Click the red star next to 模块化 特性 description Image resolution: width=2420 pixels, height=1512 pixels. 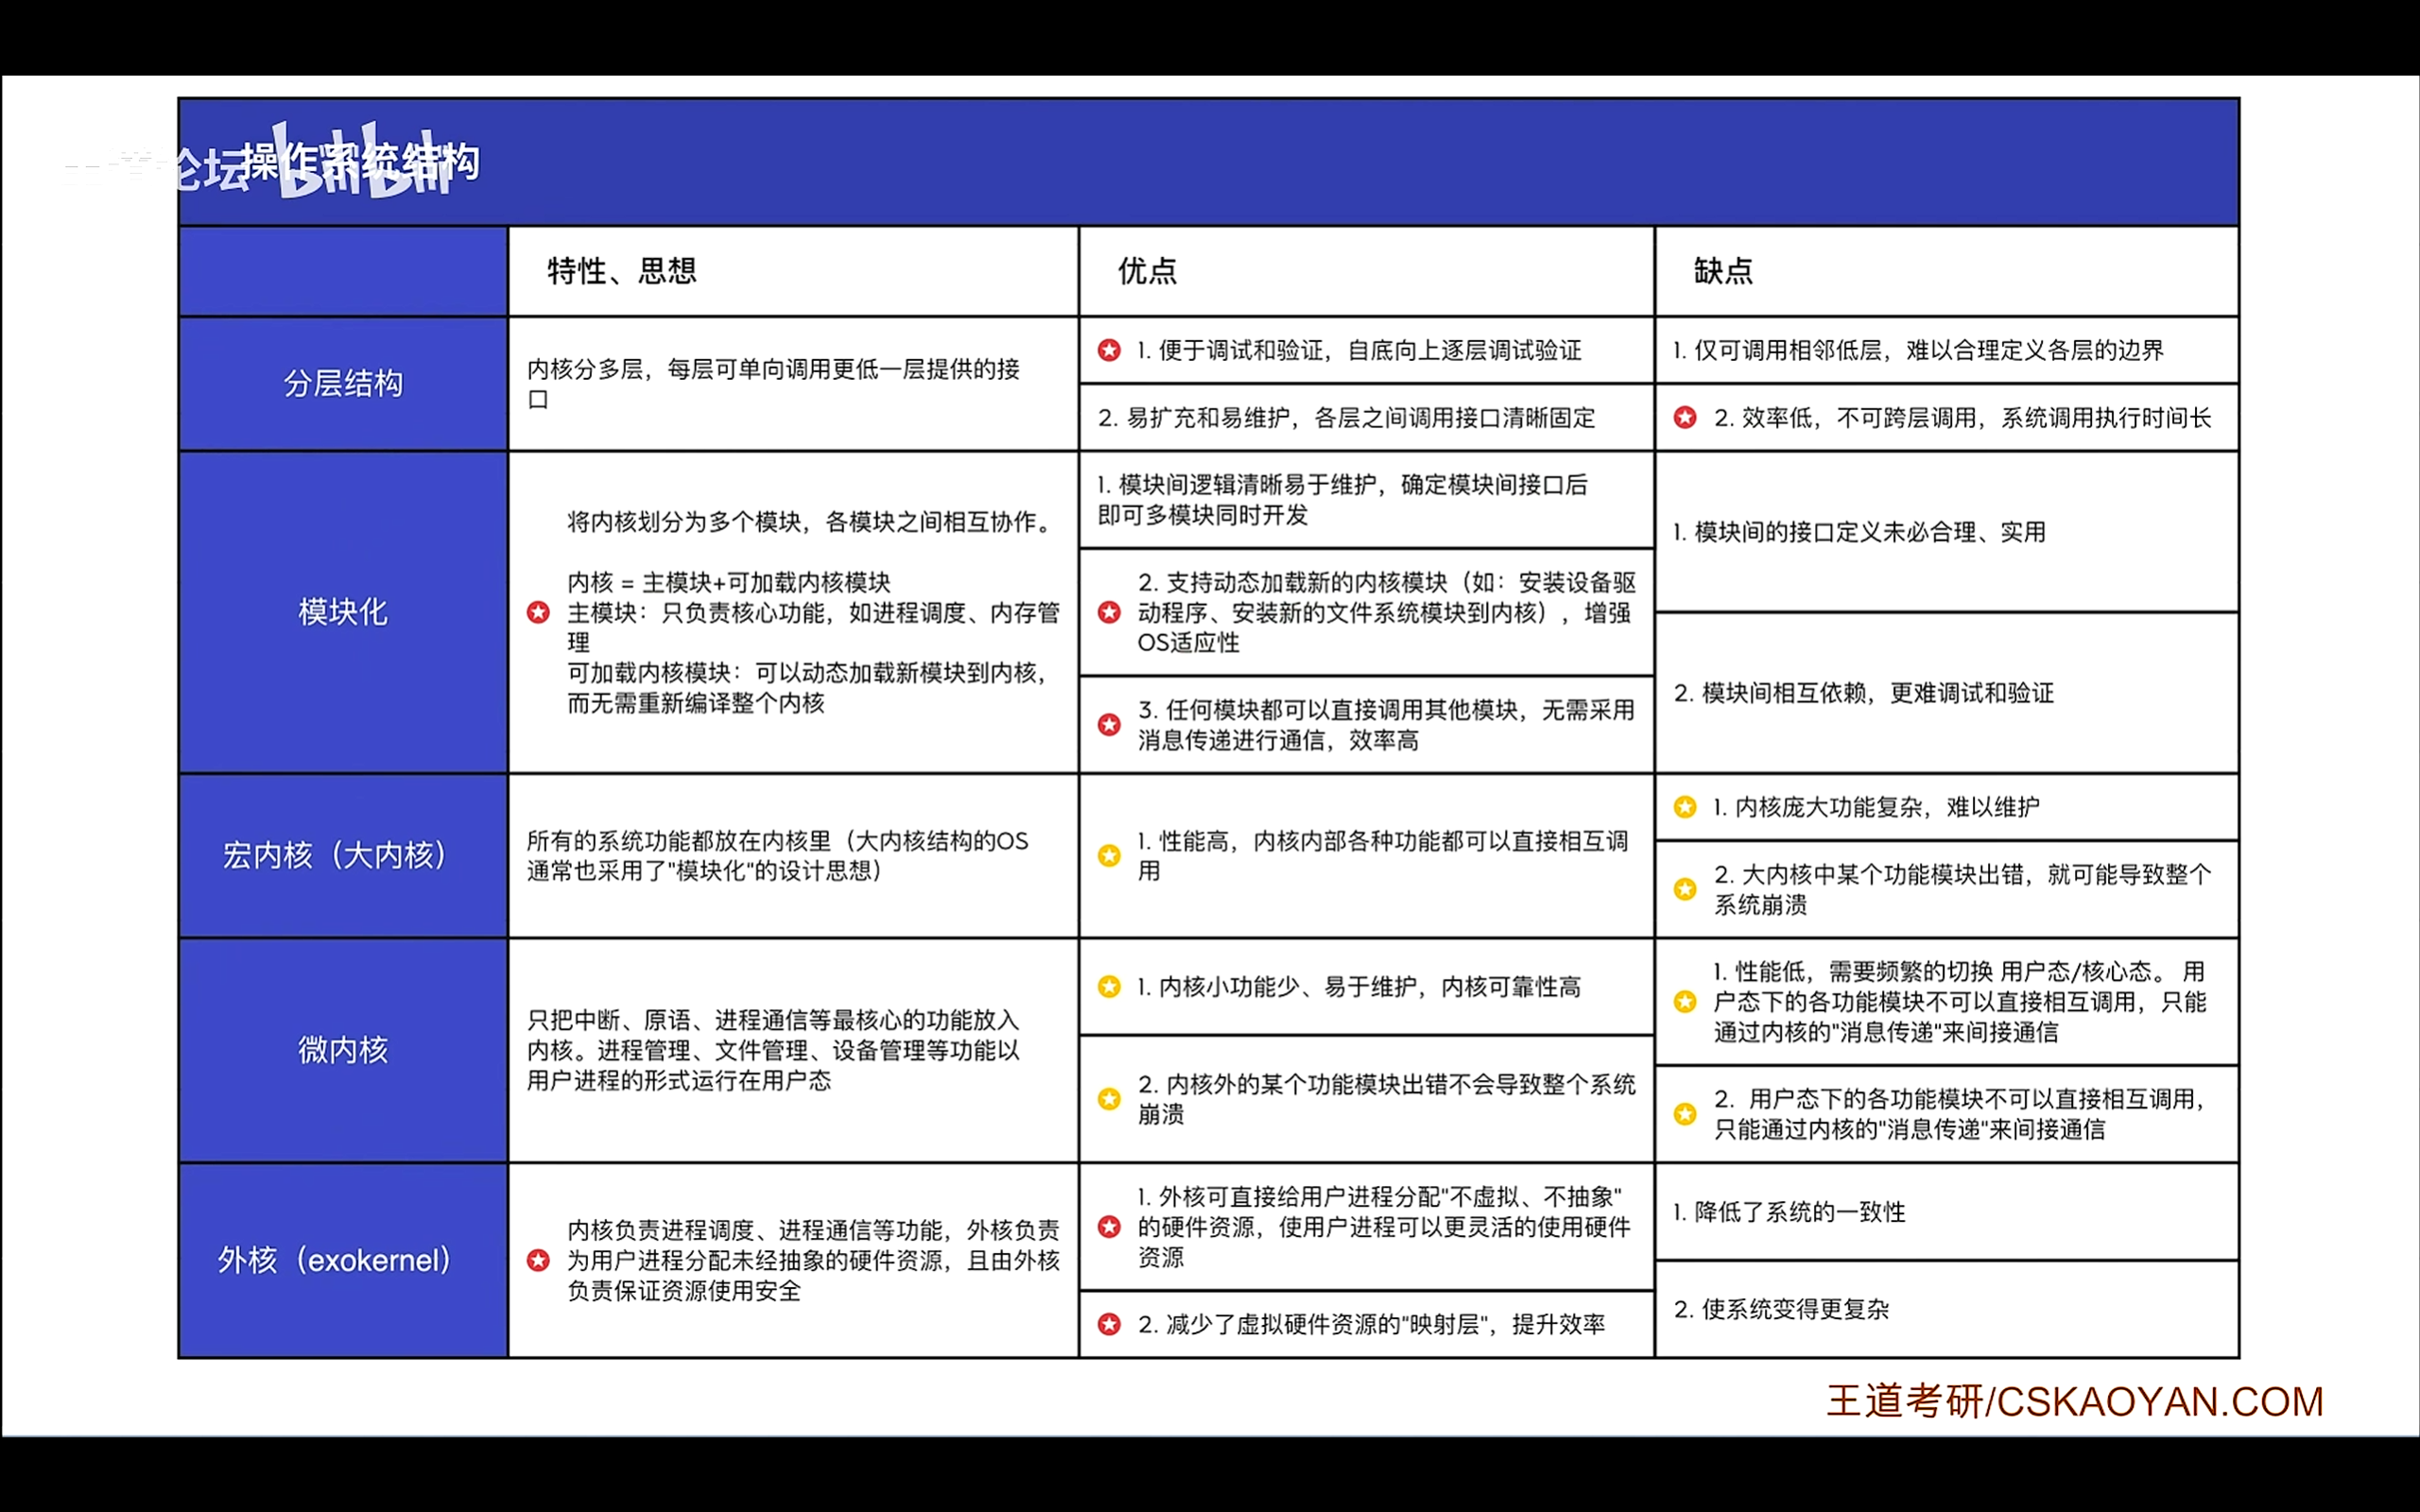pyautogui.click(x=540, y=613)
